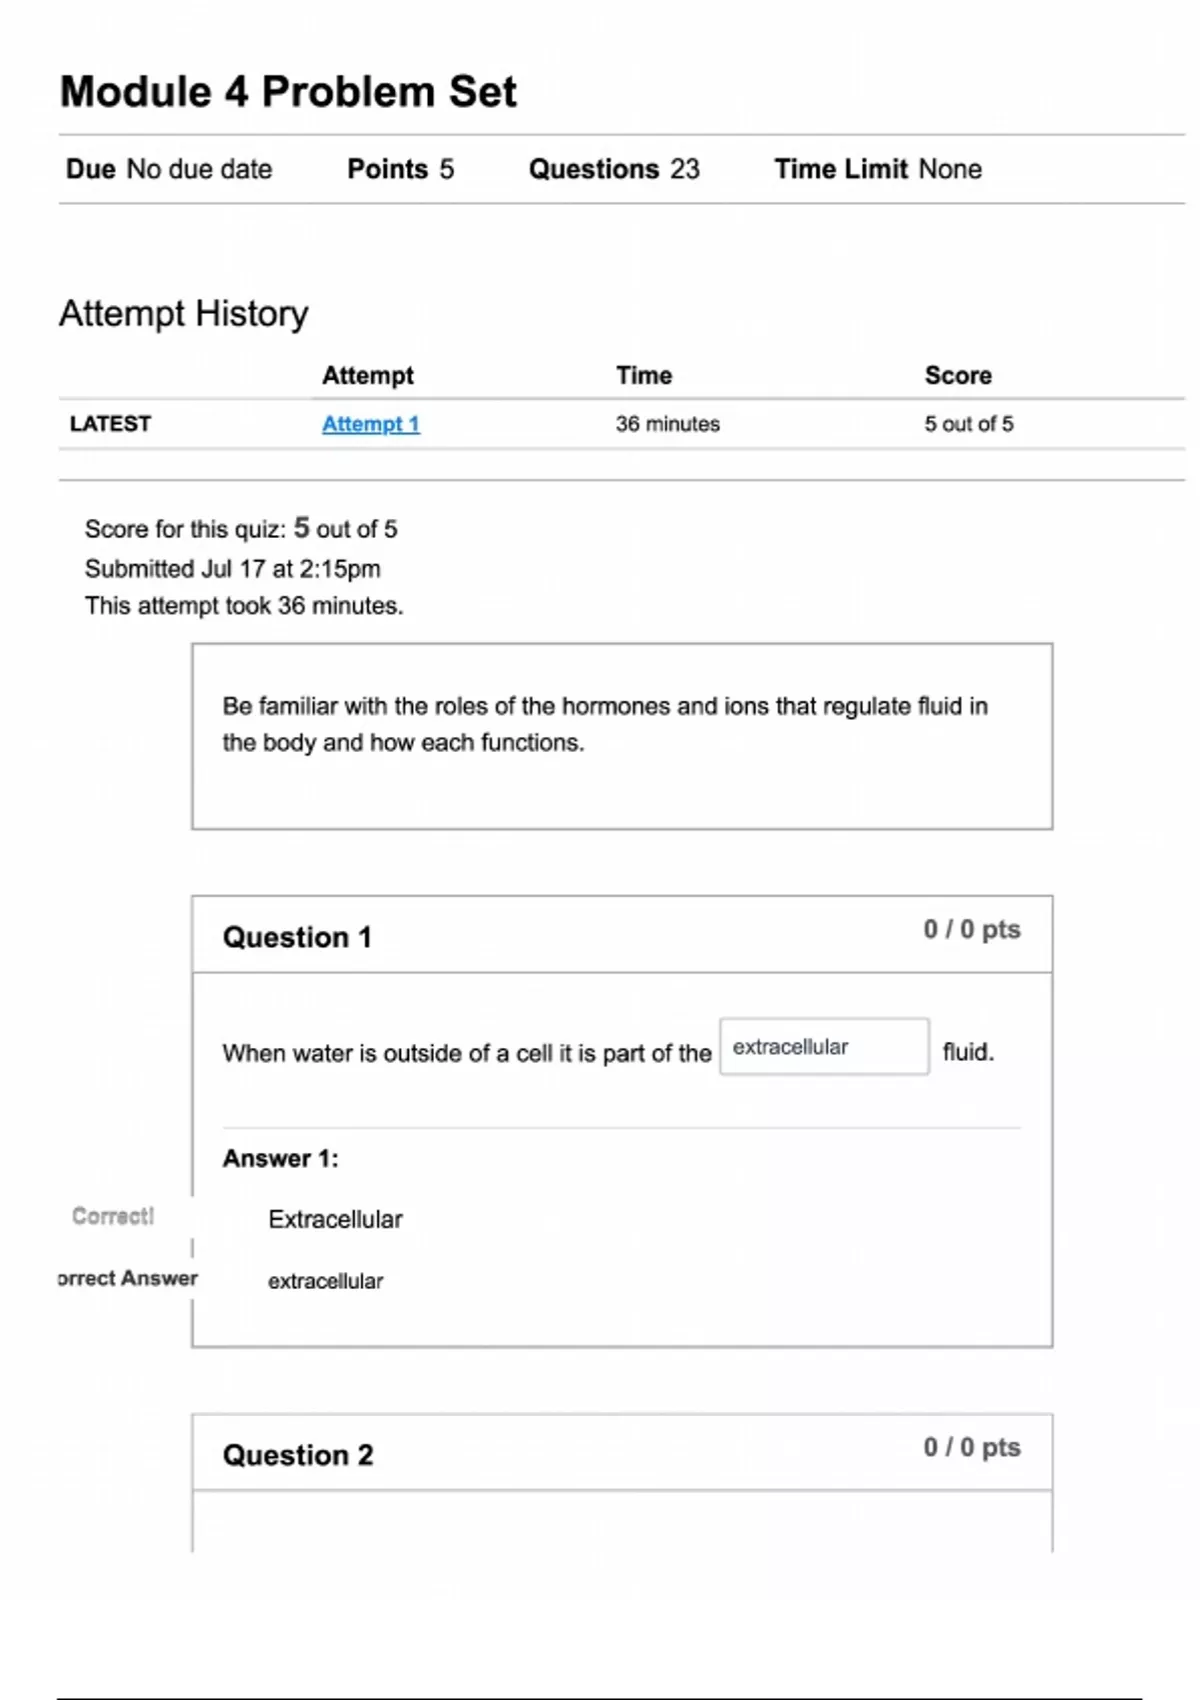Click Question 2's 0 / 0 pts label
Viewport: 1200px width, 1700px height.
[971, 1448]
